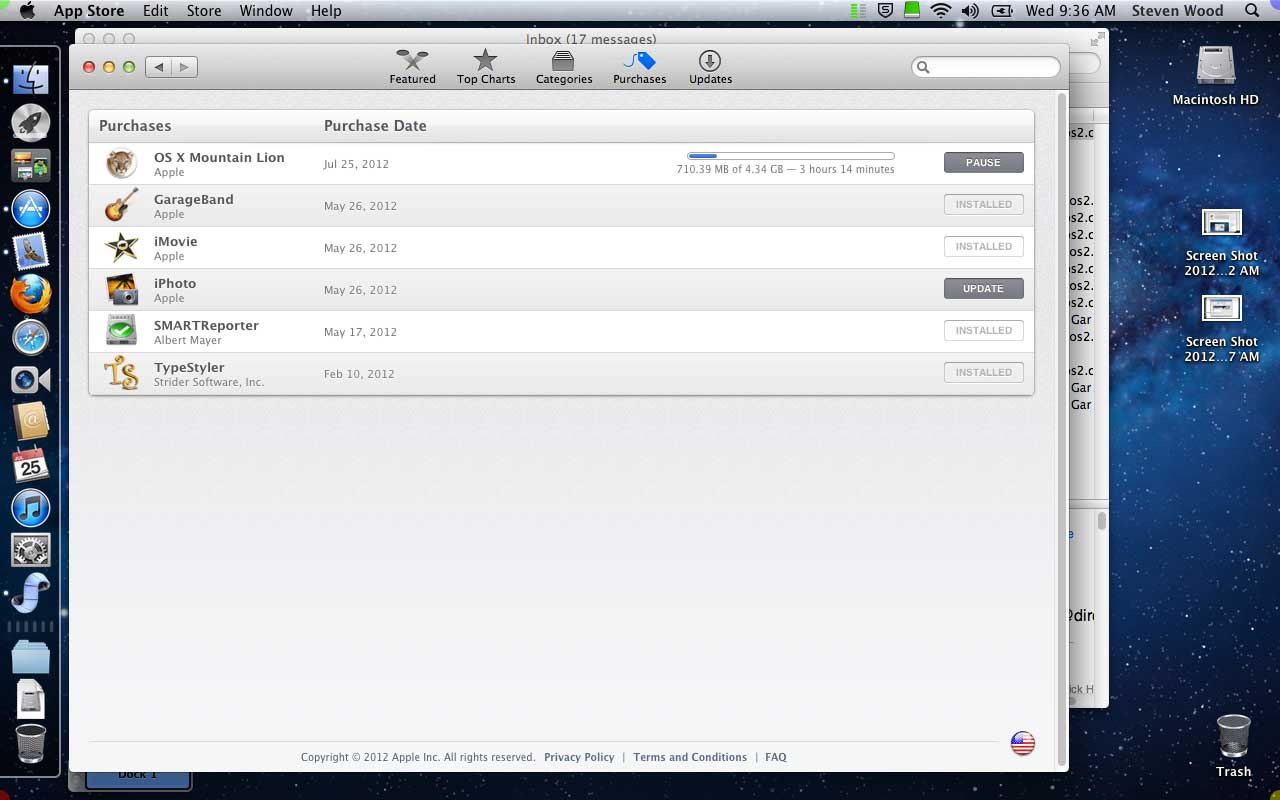1280x800 pixels.
Task: Click the iMovie star icon
Action: point(121,247)
